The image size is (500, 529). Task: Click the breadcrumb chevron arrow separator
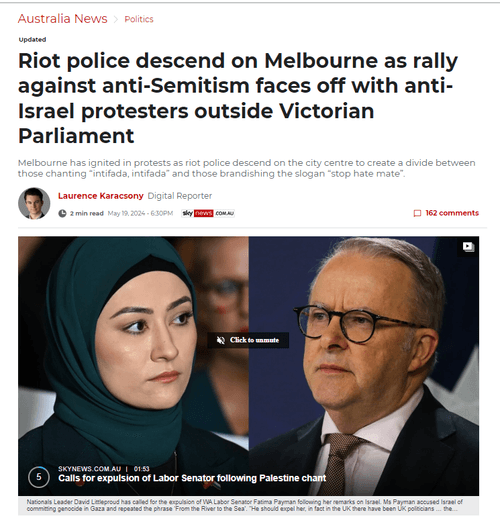[116, 19]
